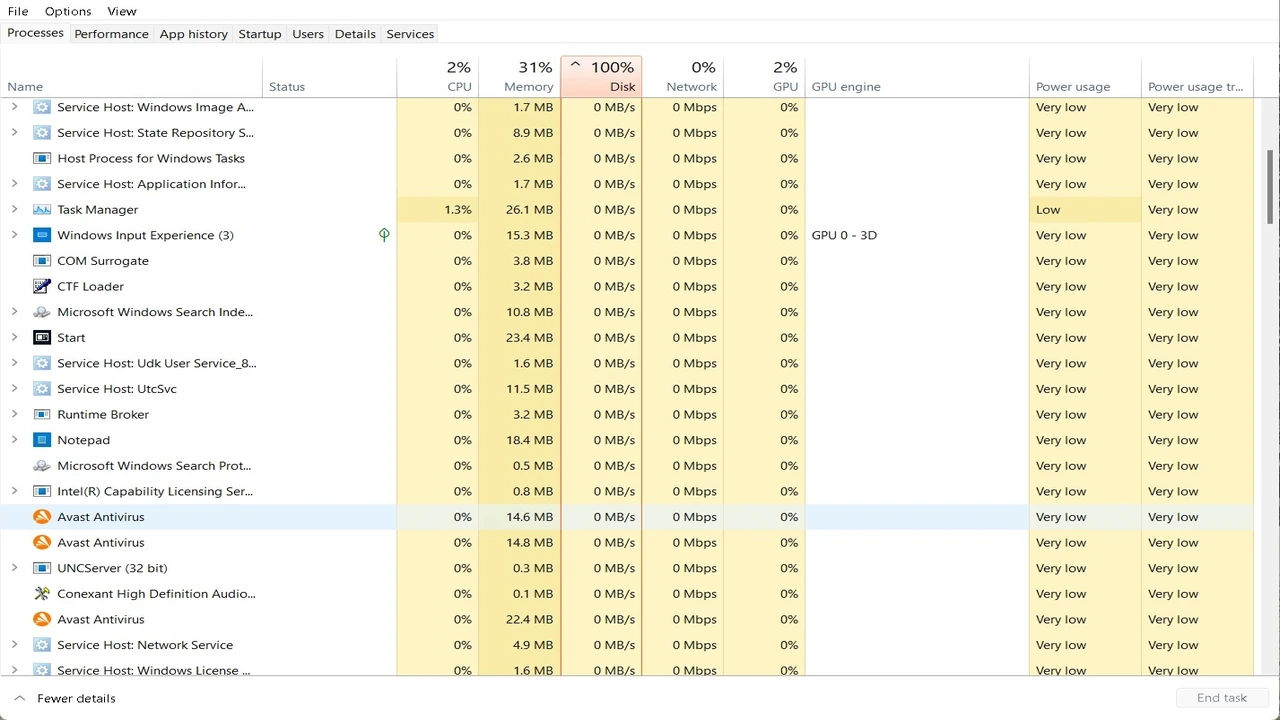Click the Notepad process icon

pos(42,440)
